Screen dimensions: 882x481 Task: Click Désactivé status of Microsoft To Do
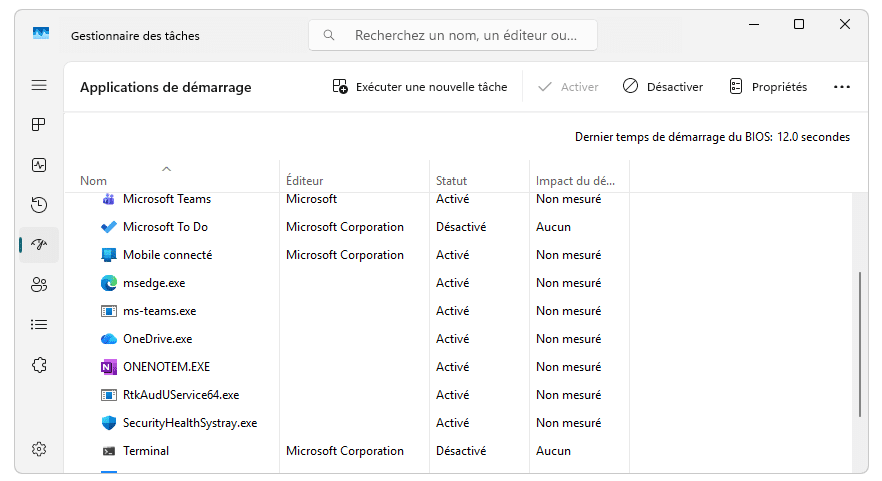[461, 227]
